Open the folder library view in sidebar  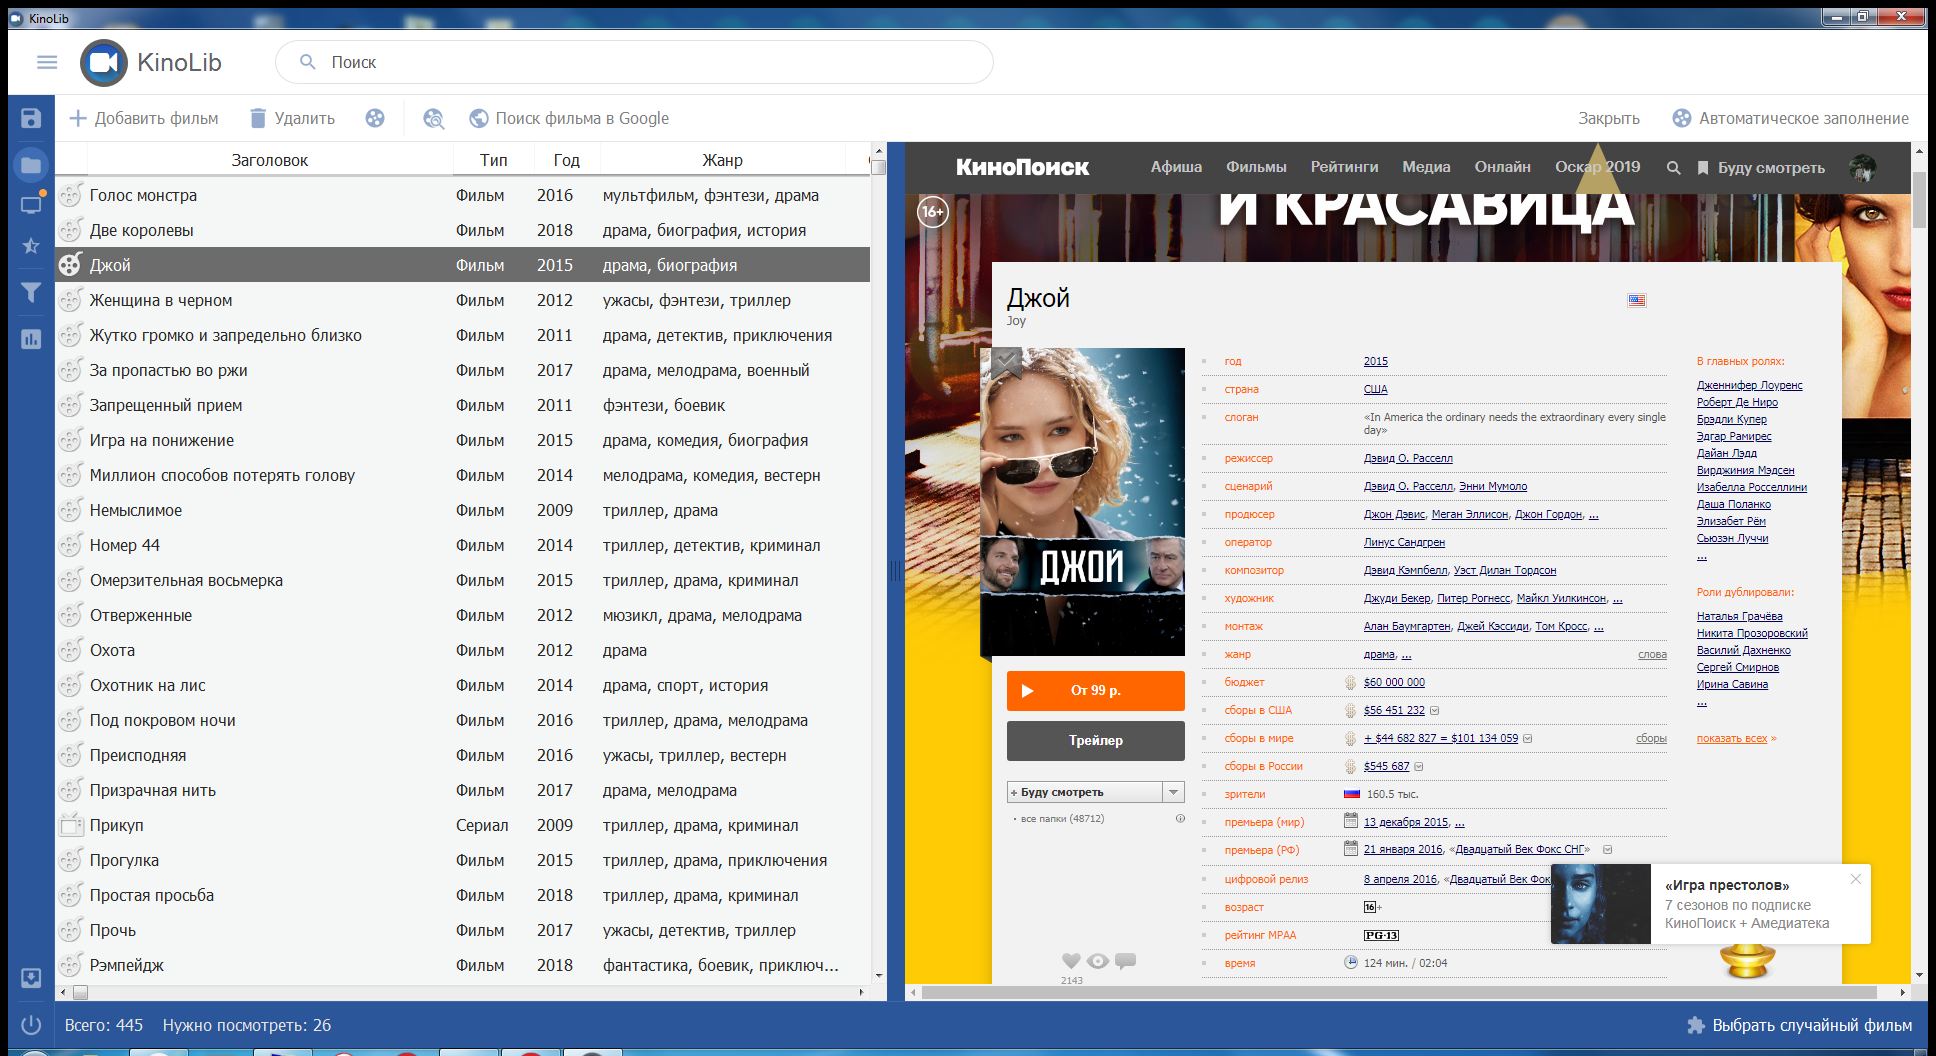31,165
